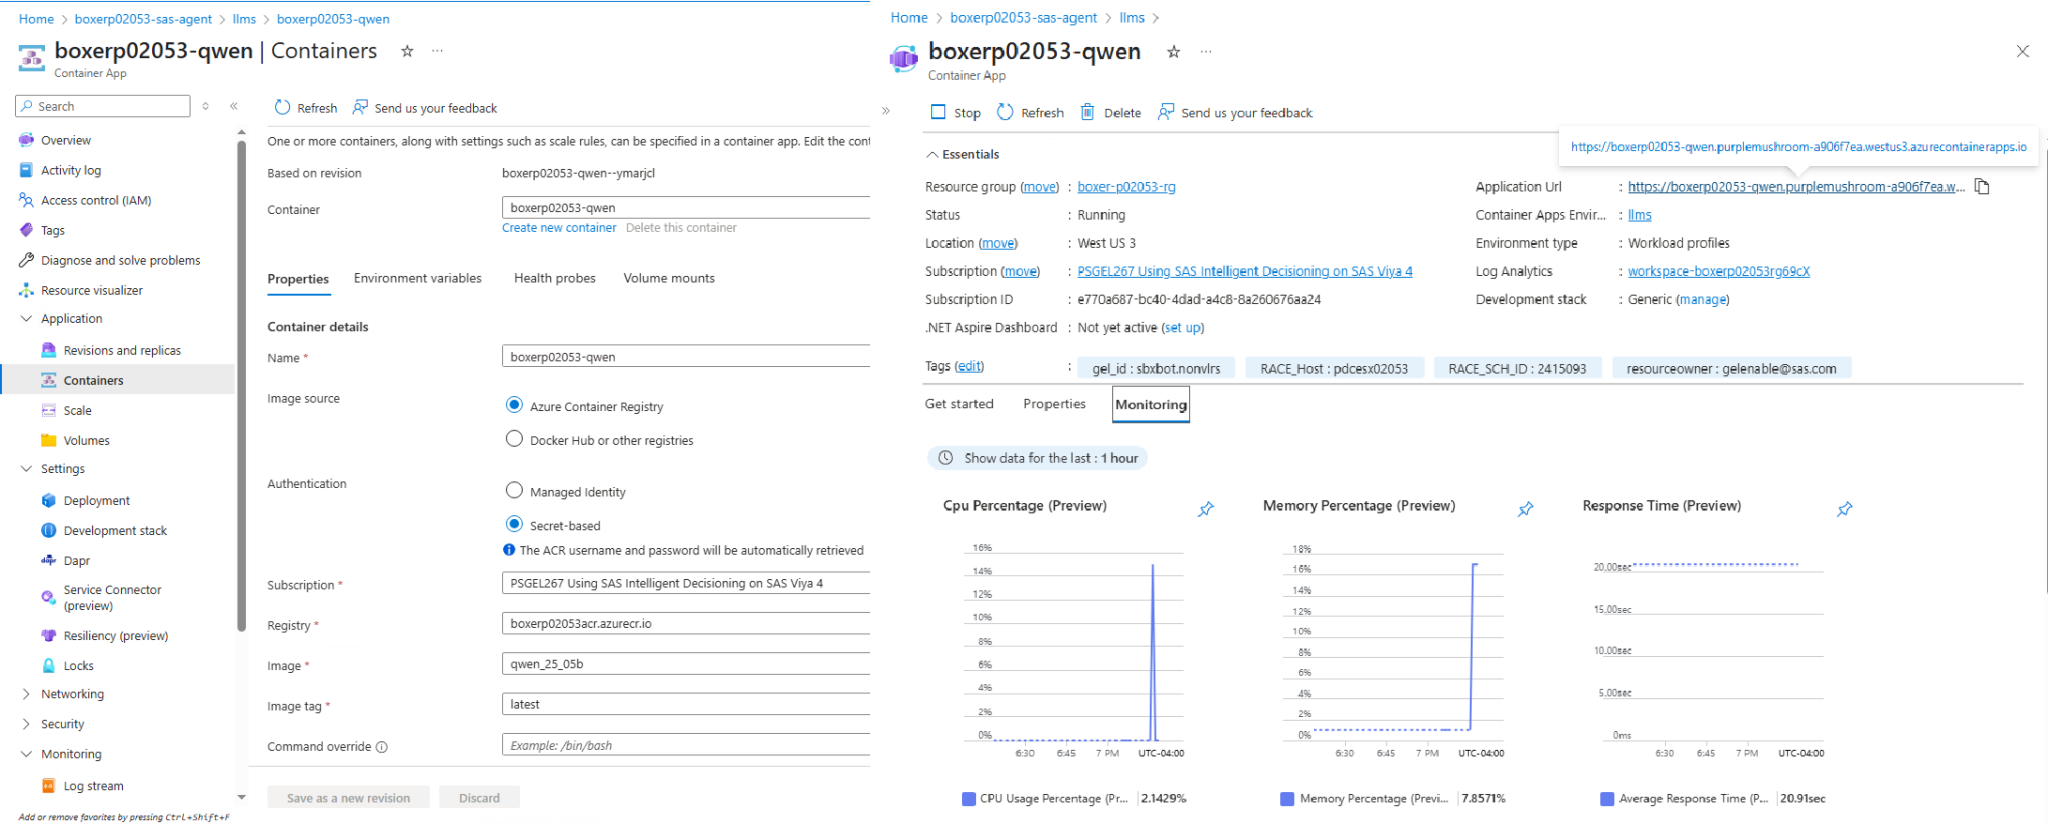Click the Image tag input field
Screen dimensions: 2048x824
686,704
